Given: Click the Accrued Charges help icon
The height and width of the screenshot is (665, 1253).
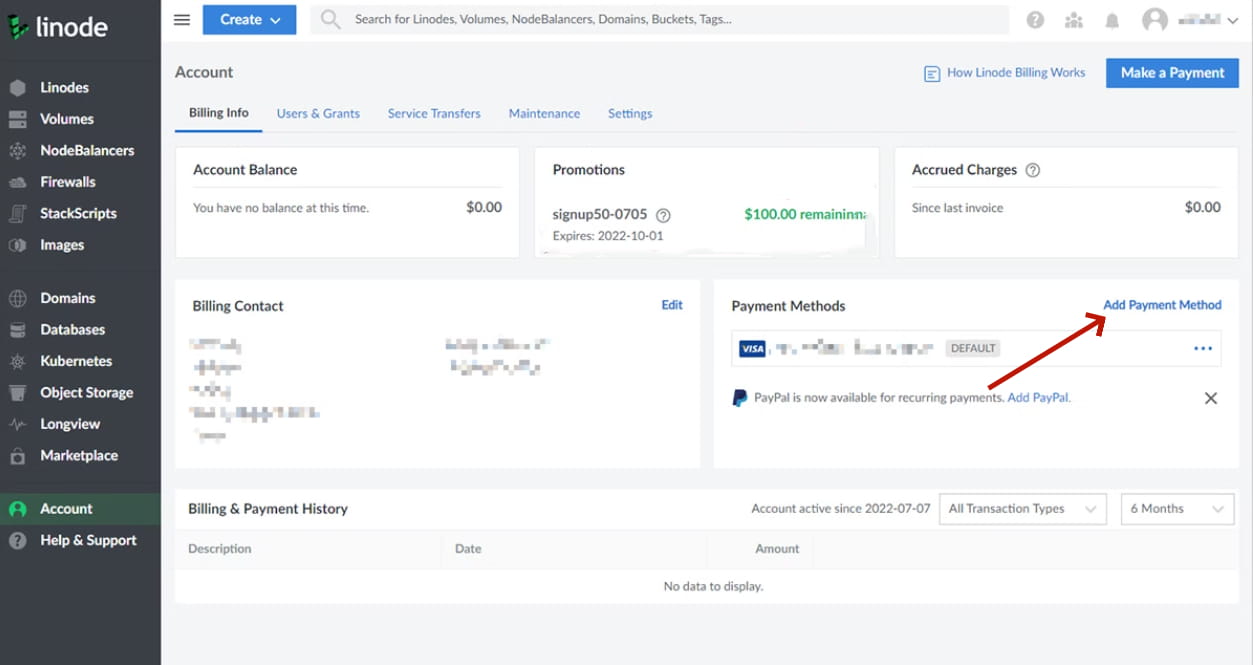Looking at the screenshot, I should [1033, 170].
